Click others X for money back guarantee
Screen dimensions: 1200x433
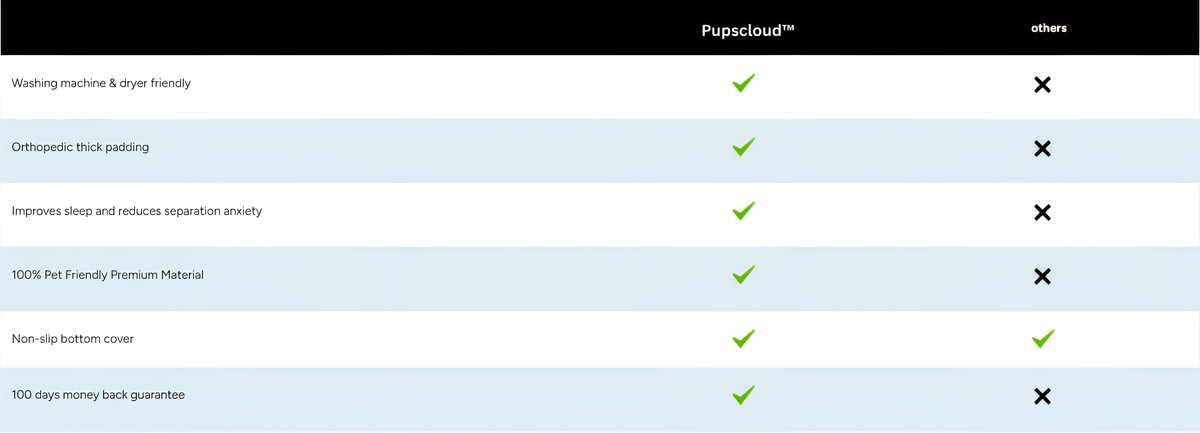tap(1042, 397)
